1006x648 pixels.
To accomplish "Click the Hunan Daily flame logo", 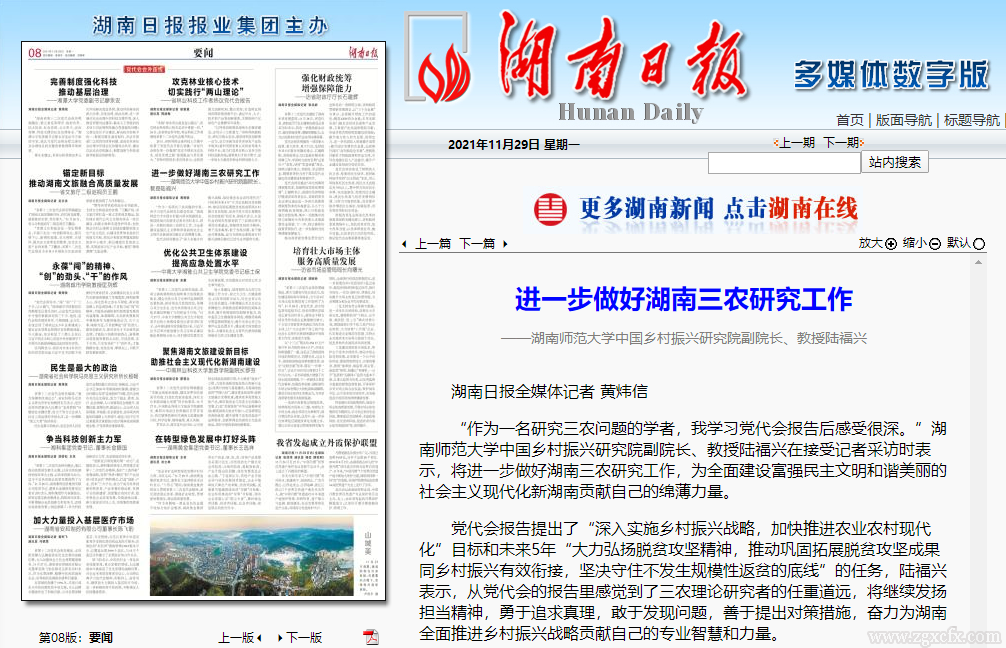I will point(444,72).
